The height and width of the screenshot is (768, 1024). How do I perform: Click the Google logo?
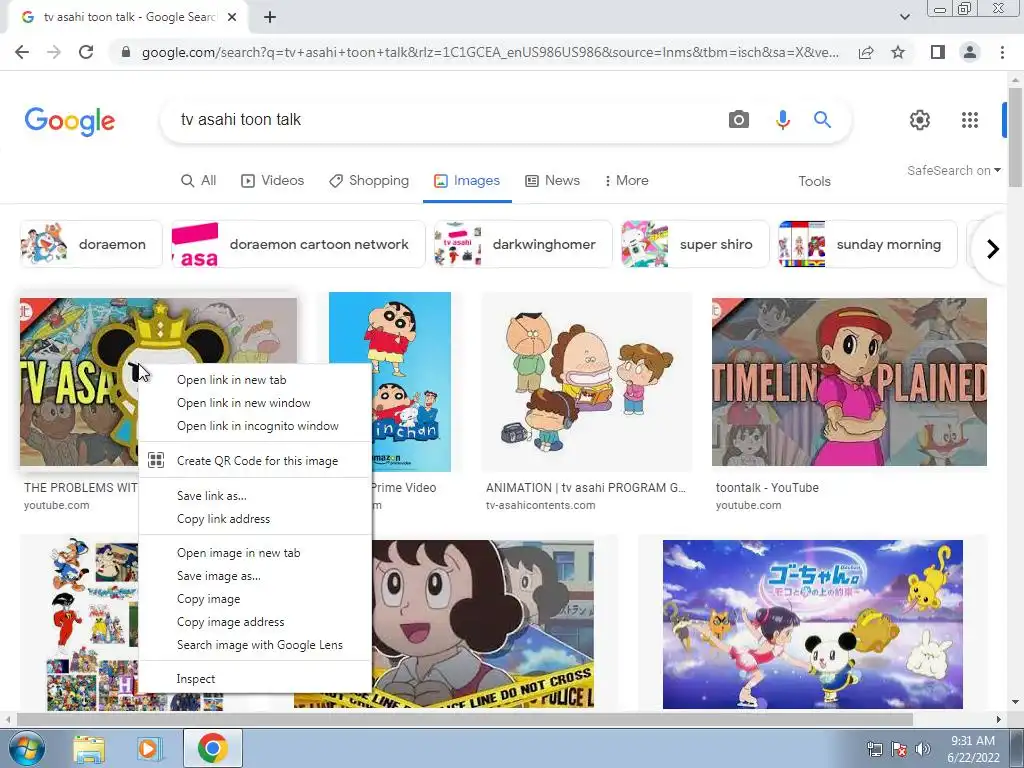70,121
